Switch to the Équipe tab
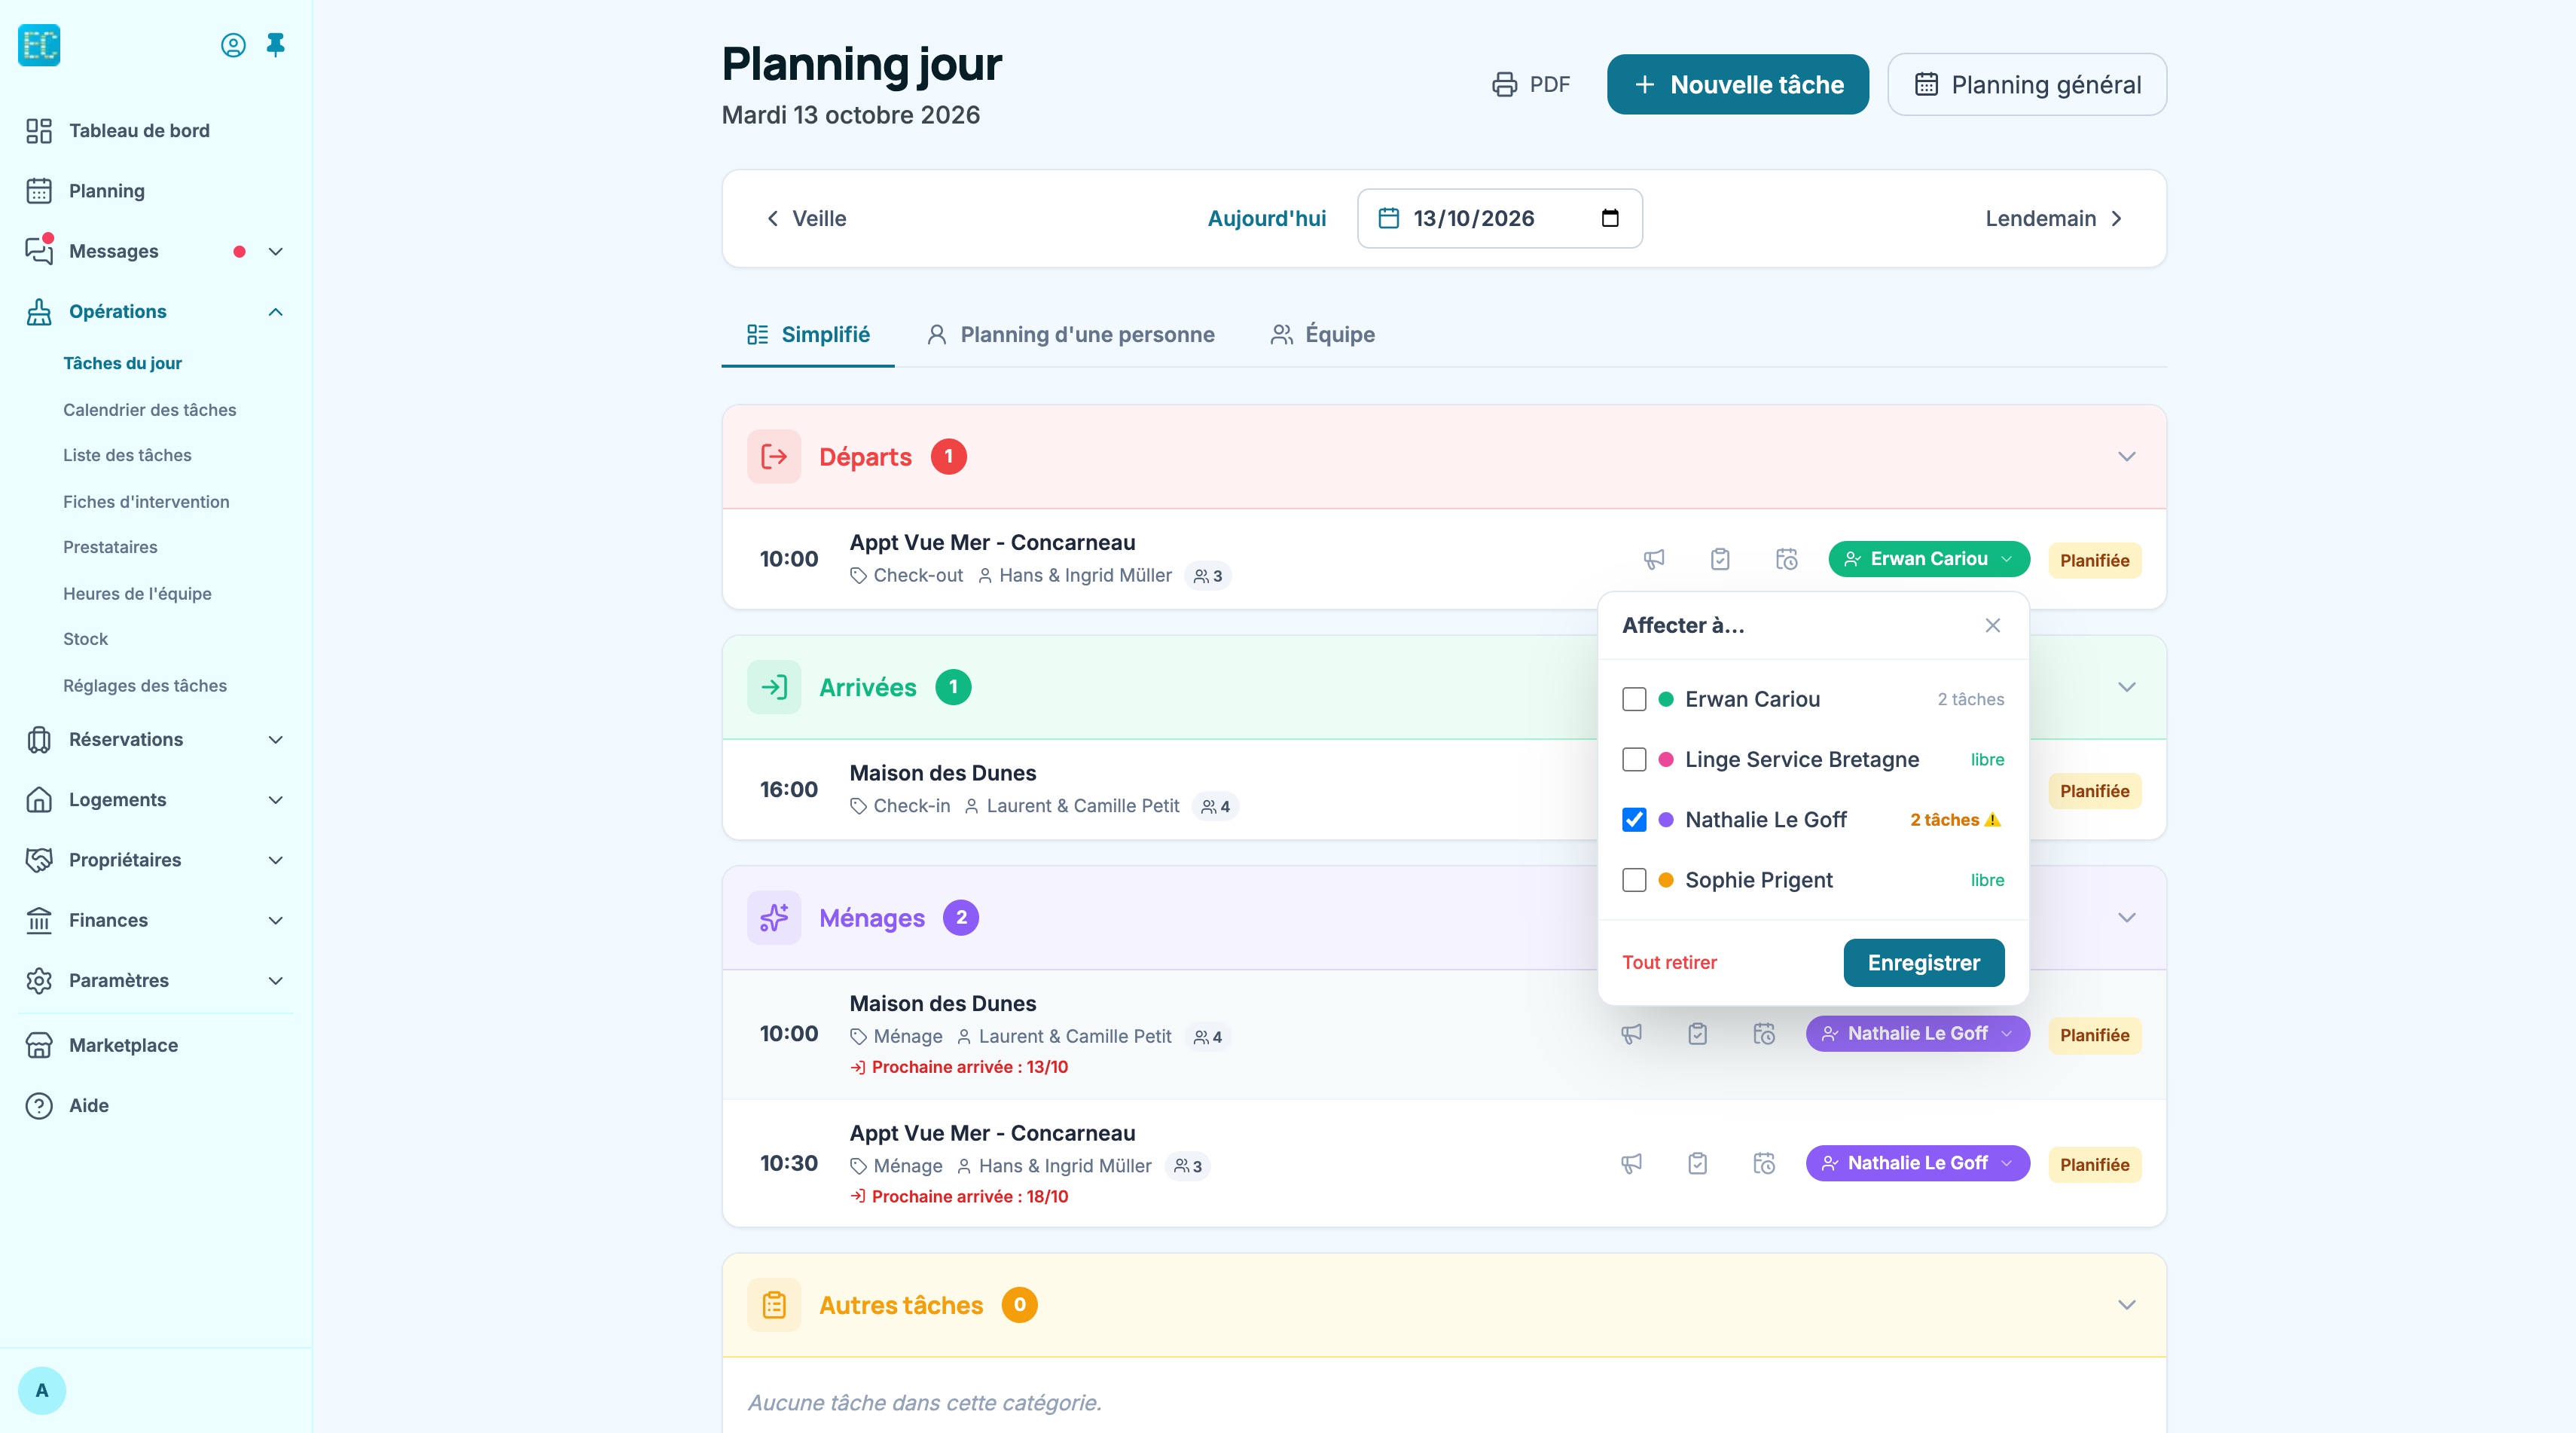The image size is (2576, 1433). coord(1323,335)
